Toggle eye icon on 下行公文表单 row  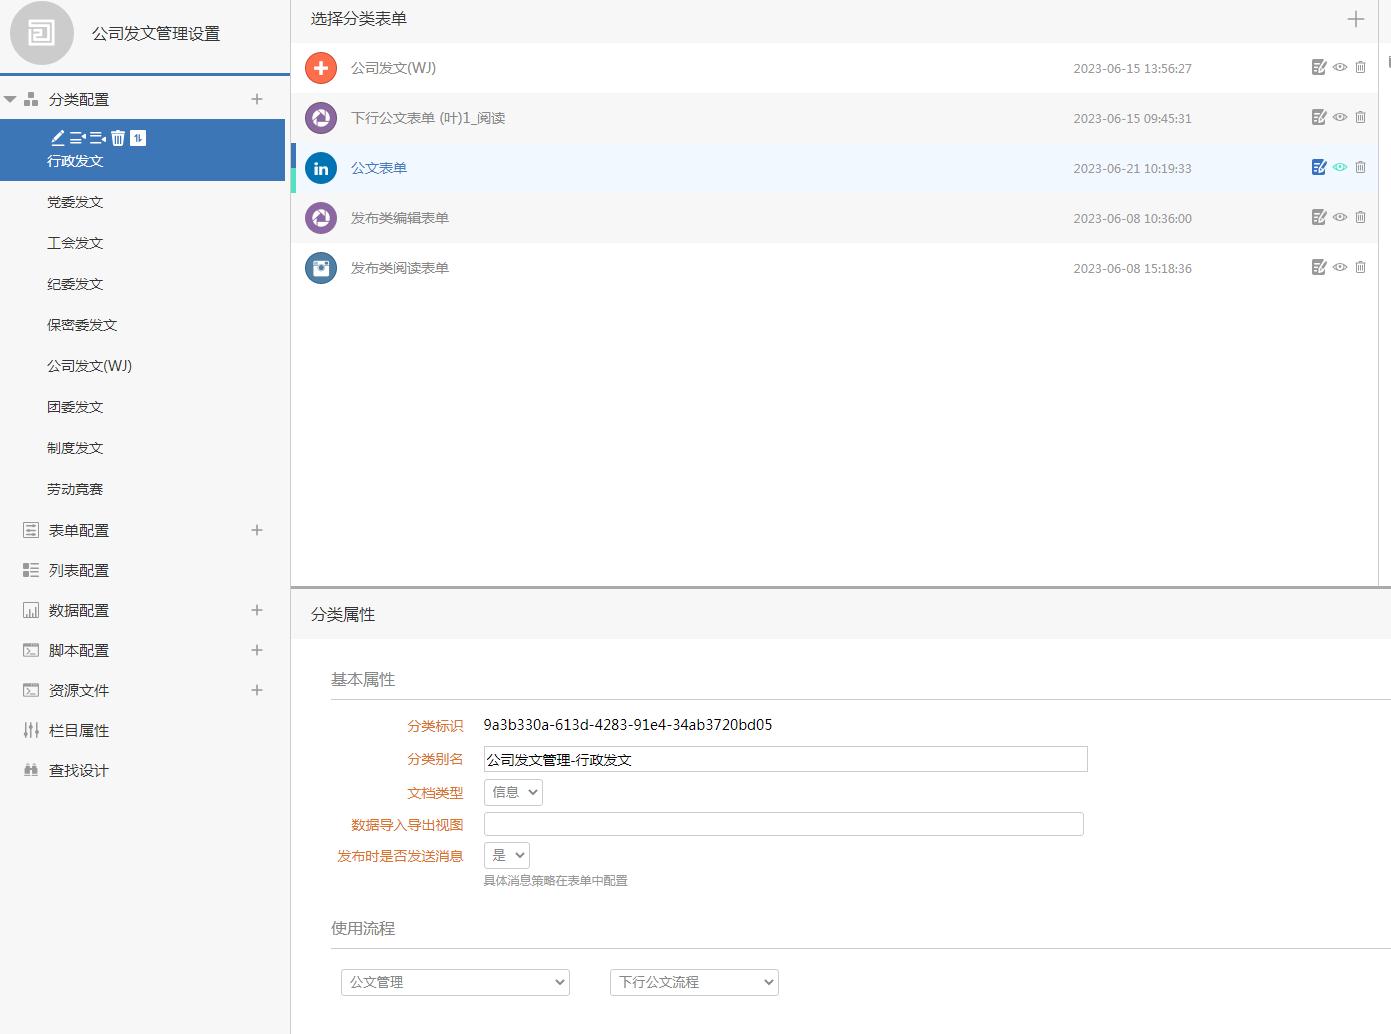(1340, 118)
